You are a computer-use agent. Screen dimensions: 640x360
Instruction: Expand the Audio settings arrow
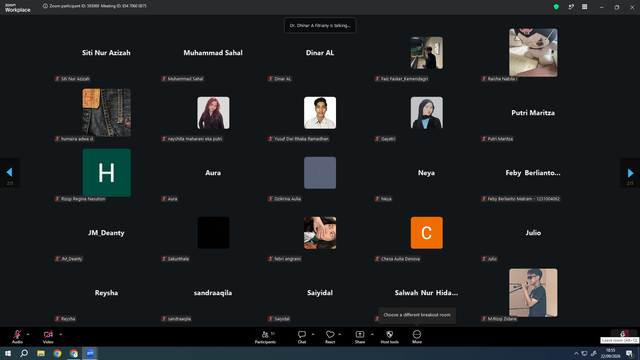tap(28, 334)
